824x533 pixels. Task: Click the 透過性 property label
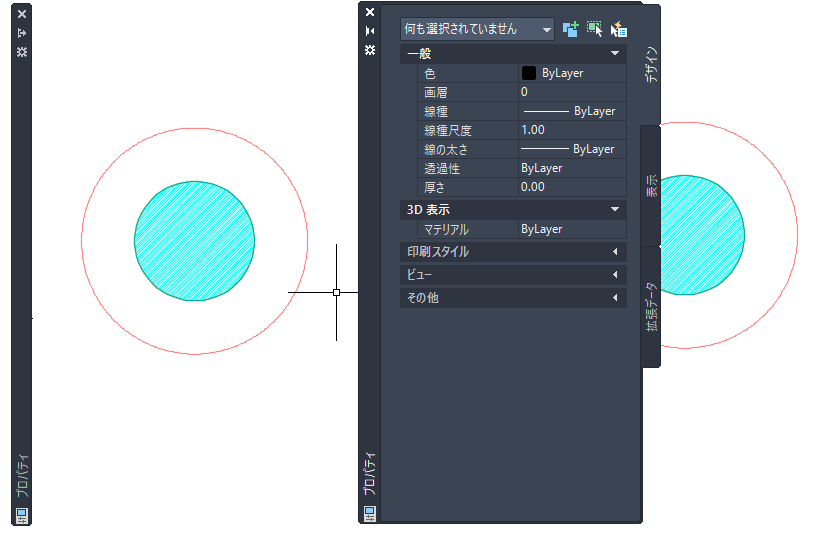[x=442, y=168]
